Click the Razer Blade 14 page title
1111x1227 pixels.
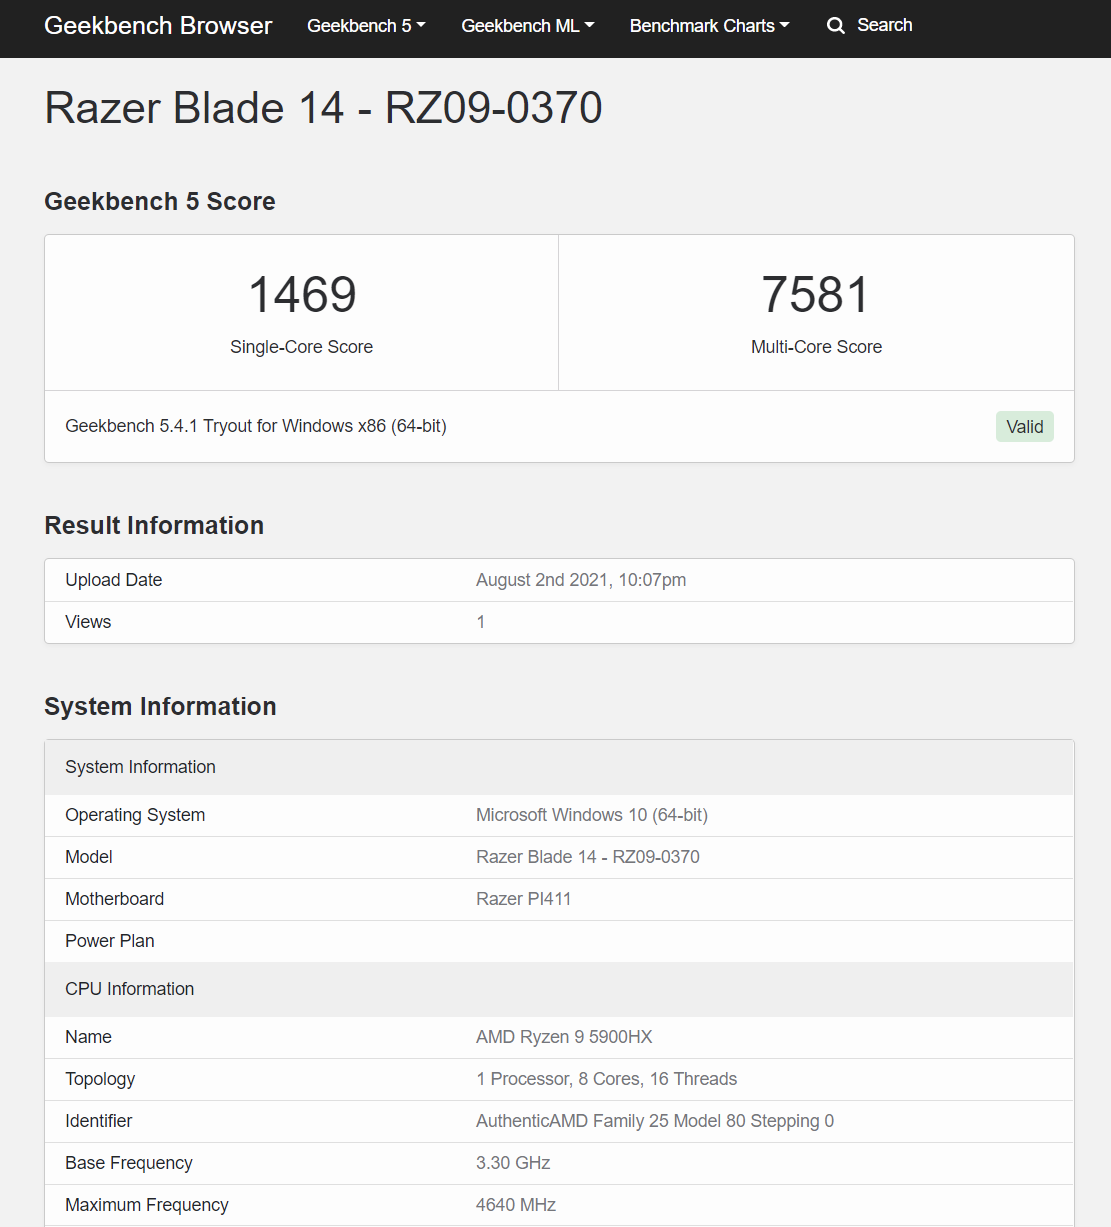[323, 108]
